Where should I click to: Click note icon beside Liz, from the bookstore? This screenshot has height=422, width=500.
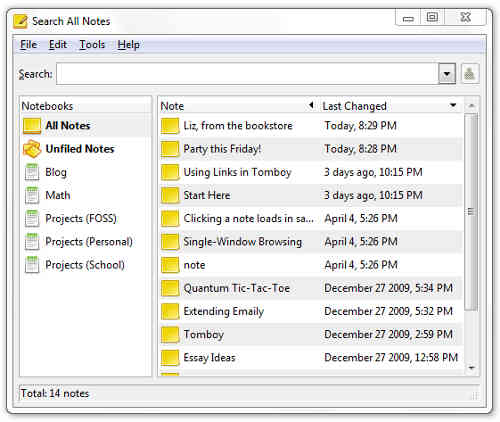pyautogui.click(x=170, y=126)
